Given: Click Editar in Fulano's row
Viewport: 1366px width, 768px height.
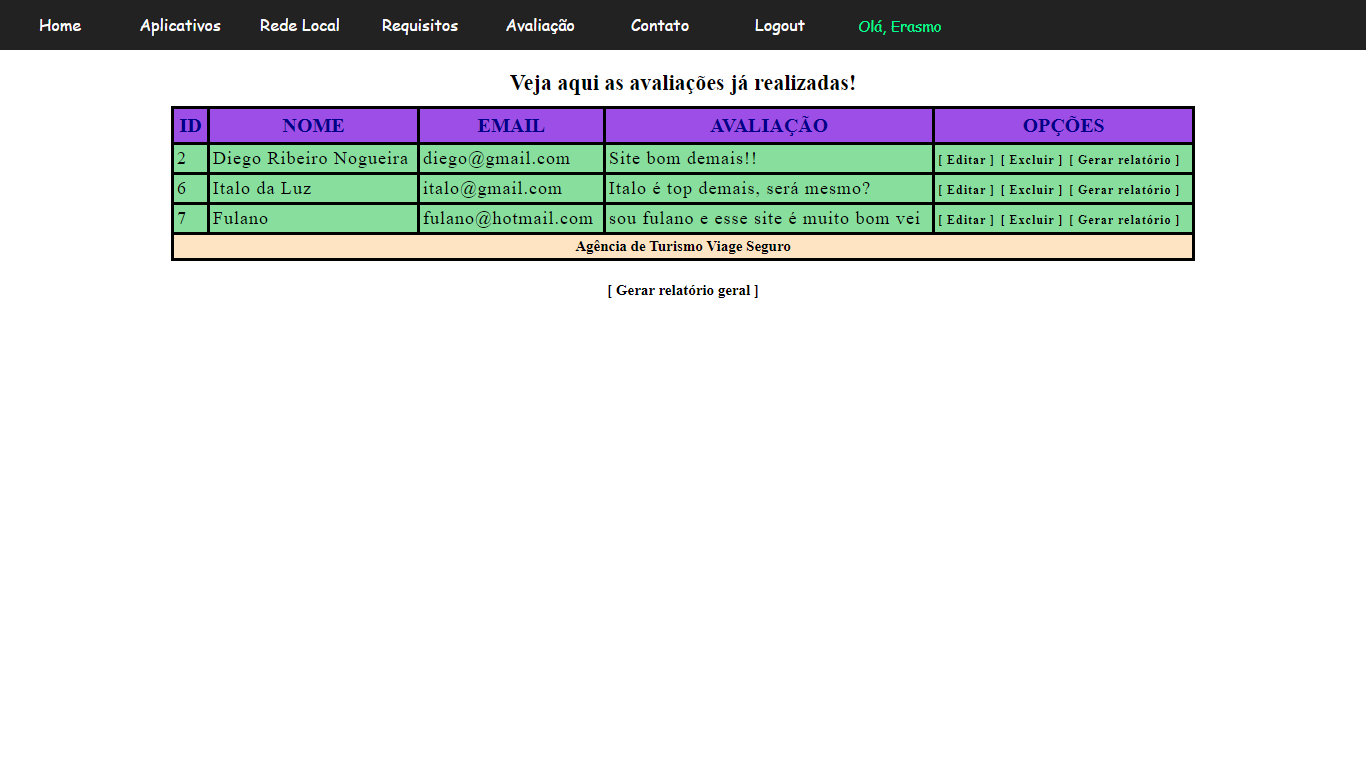Looking at the screenshot, I should 966,220.
